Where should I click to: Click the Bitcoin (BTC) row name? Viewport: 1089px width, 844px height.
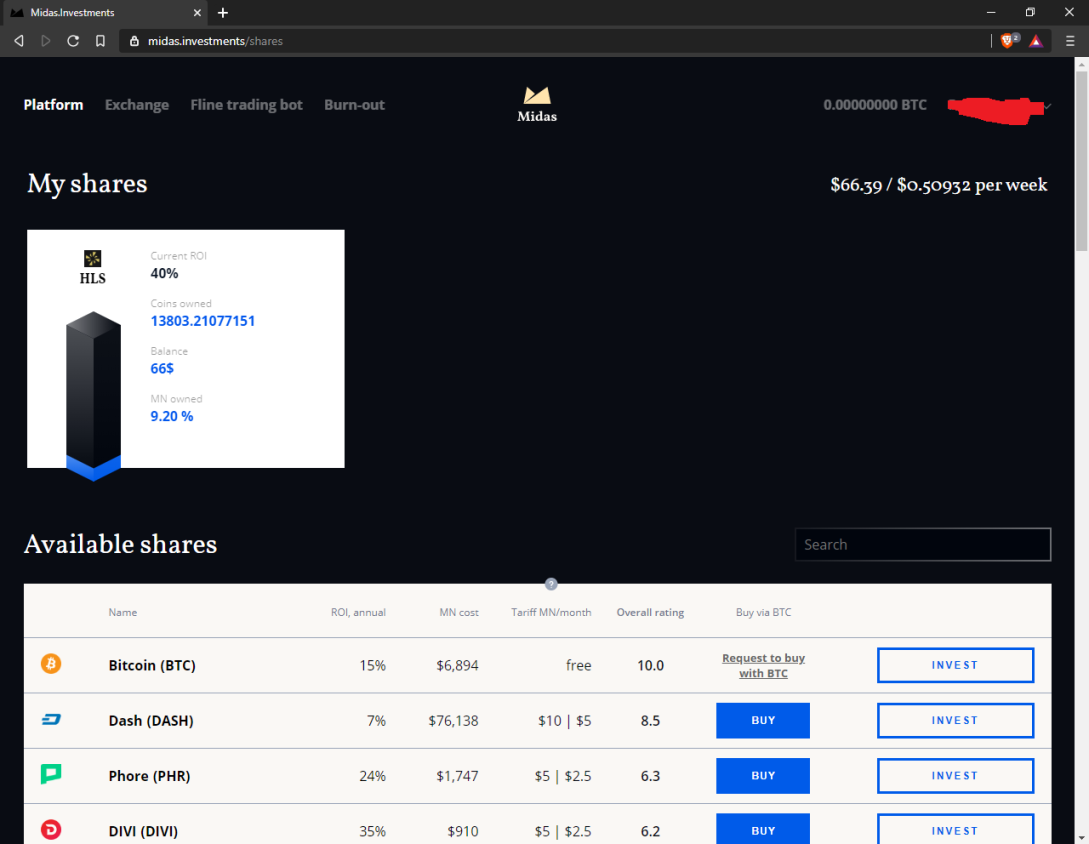point(152,665)
